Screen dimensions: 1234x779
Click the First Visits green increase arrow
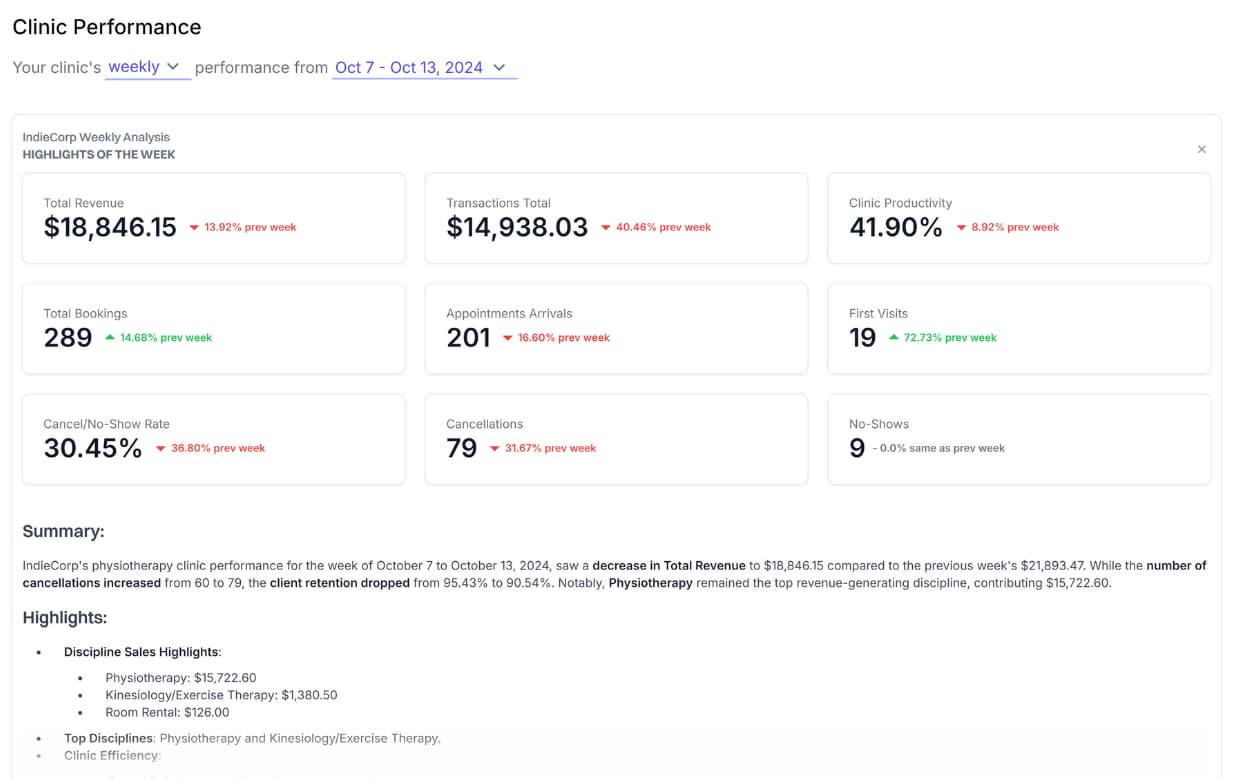click(x=894, y=338)
